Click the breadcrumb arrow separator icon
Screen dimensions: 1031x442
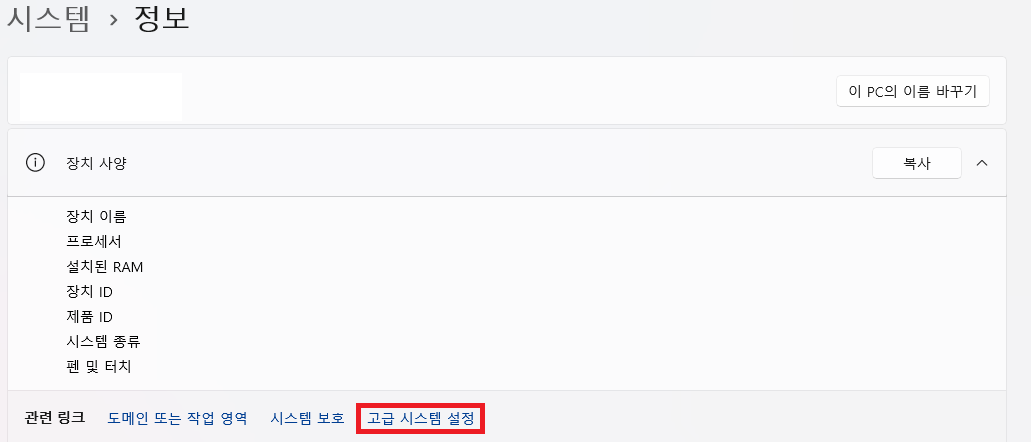point(114,20)
